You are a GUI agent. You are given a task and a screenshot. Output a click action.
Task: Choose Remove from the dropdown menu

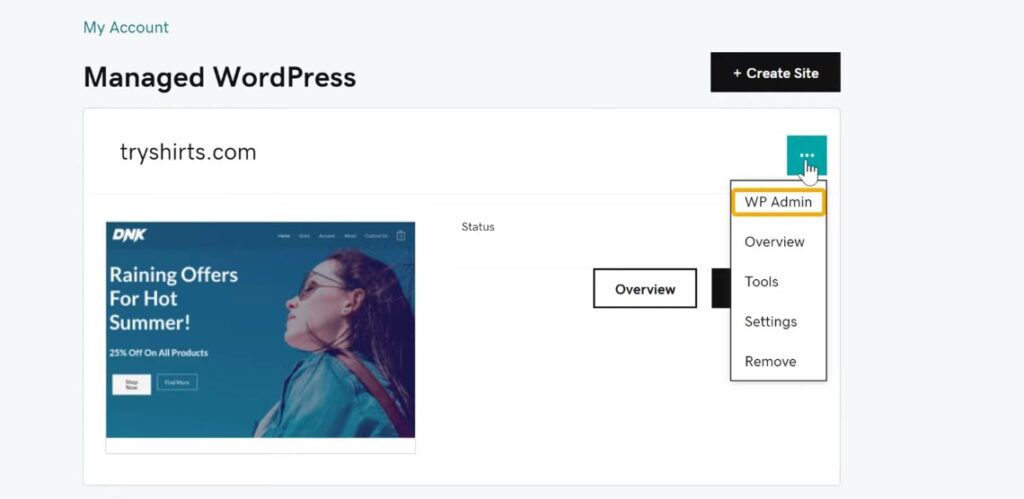coord(770,361)
